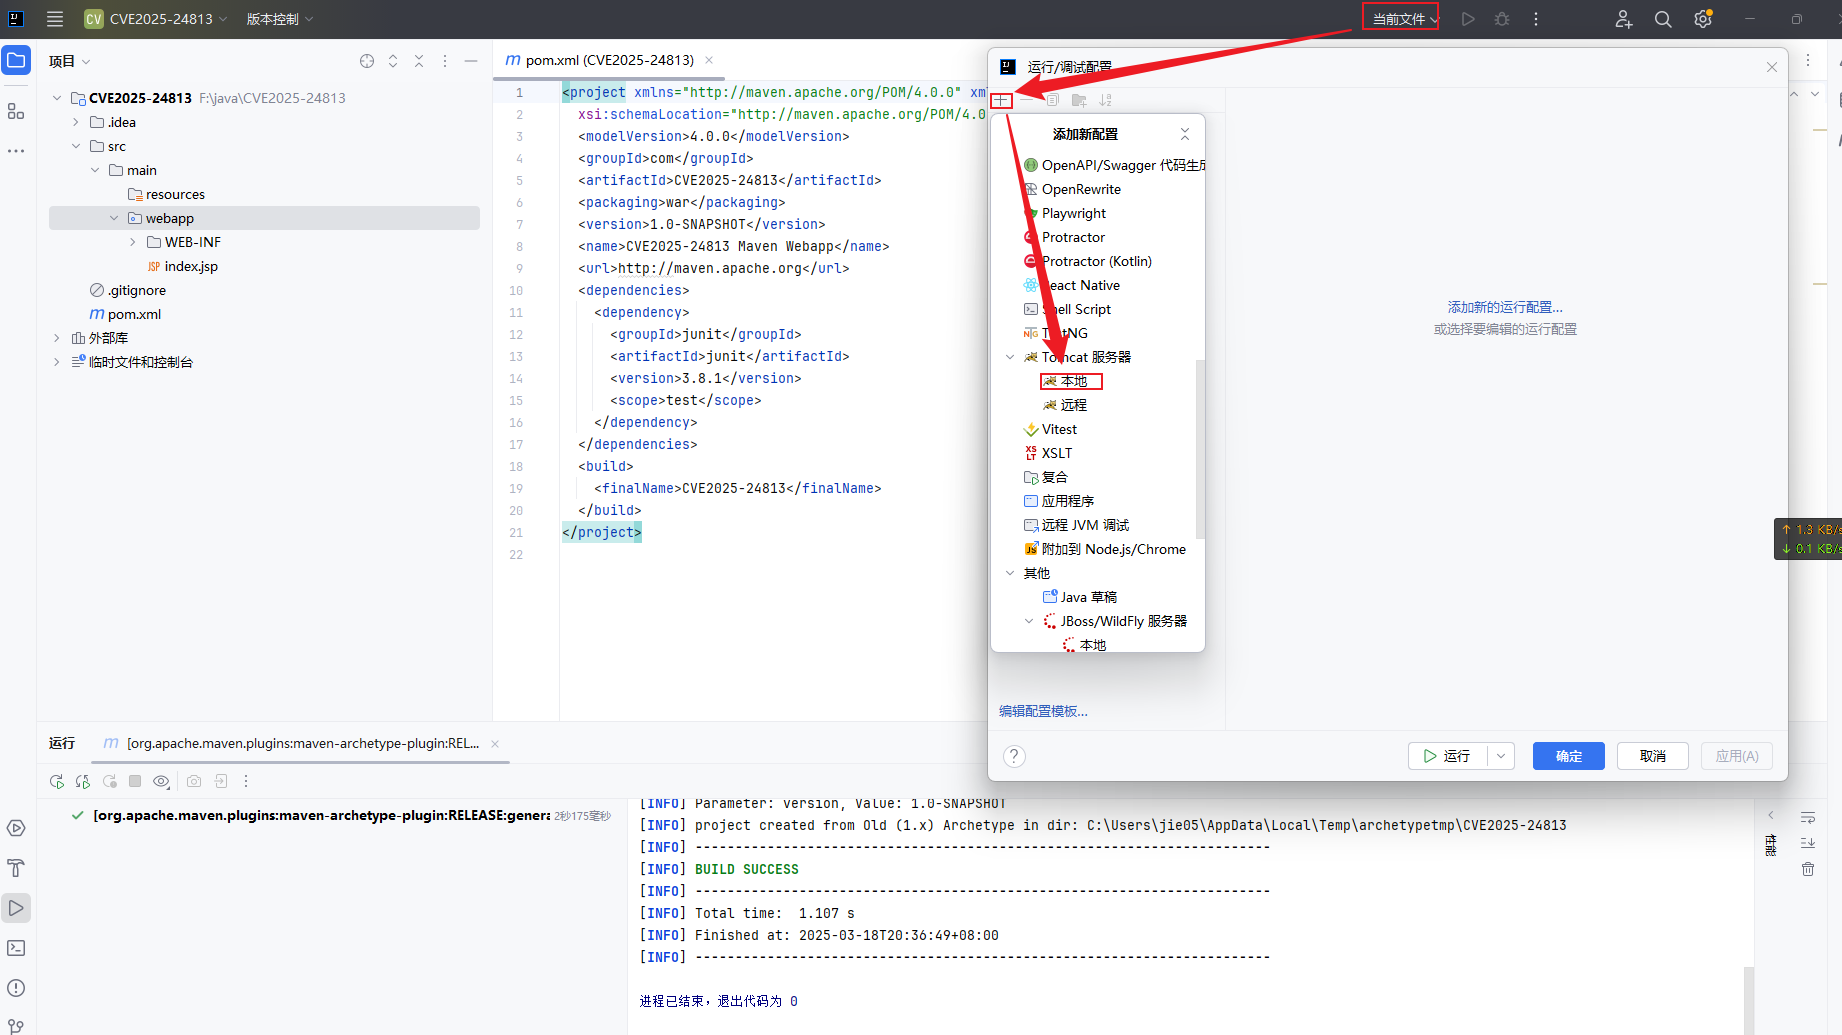1842x1035 pixels.
Task: Open Search Everywhere magnifier
Action: pos(1663,19)
